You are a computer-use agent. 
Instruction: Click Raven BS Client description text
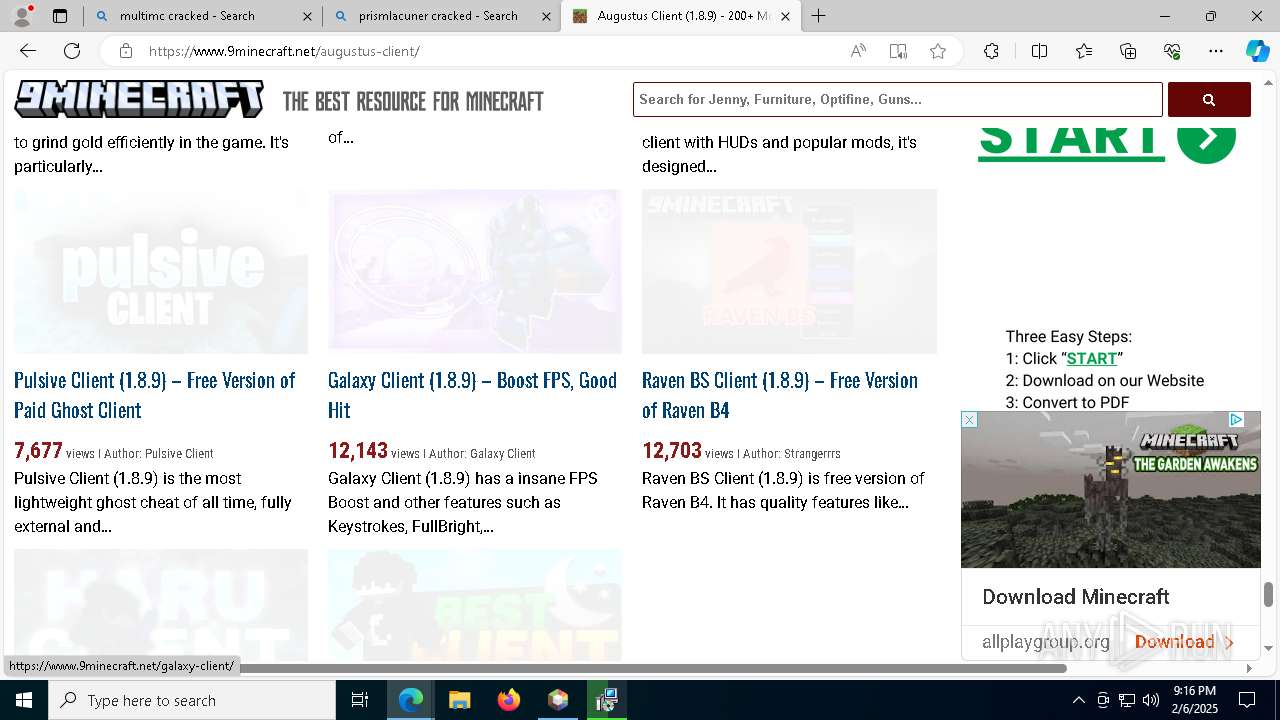pos(783,490)
